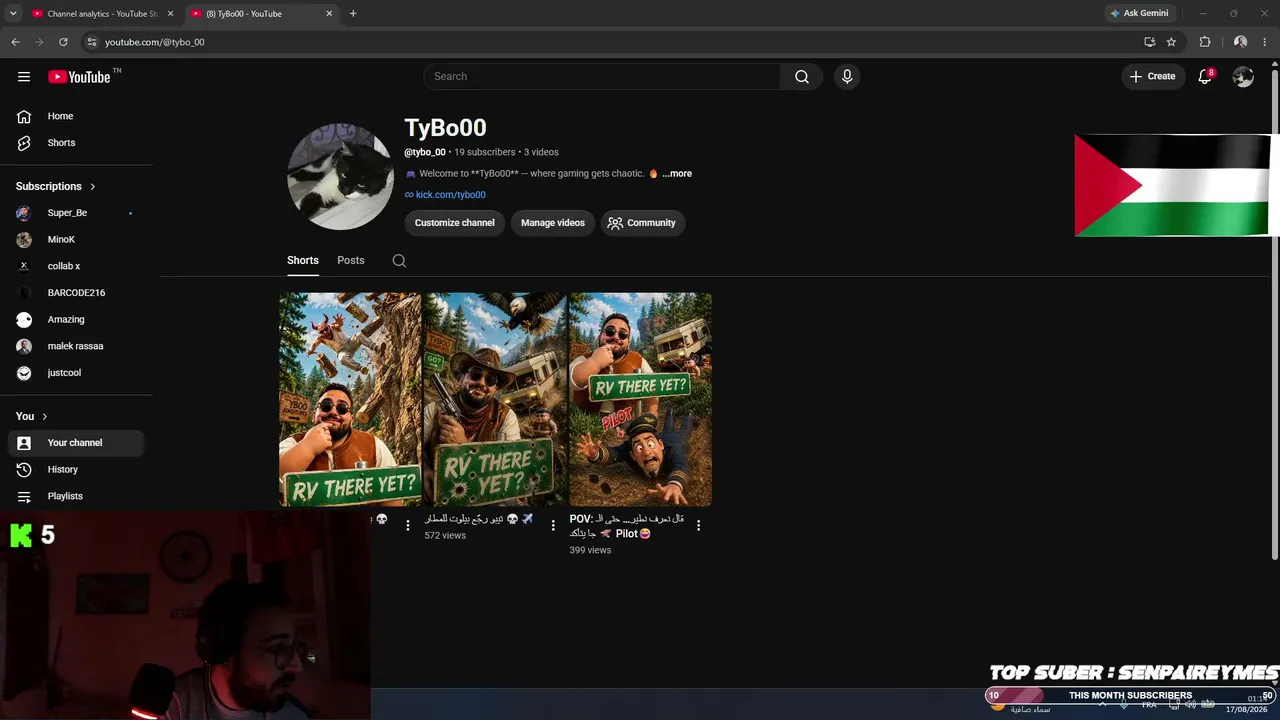This screenshot has width=1280, height=720.
Task: Open the Chrome three-dot menu
Action: coord(1266,42)
